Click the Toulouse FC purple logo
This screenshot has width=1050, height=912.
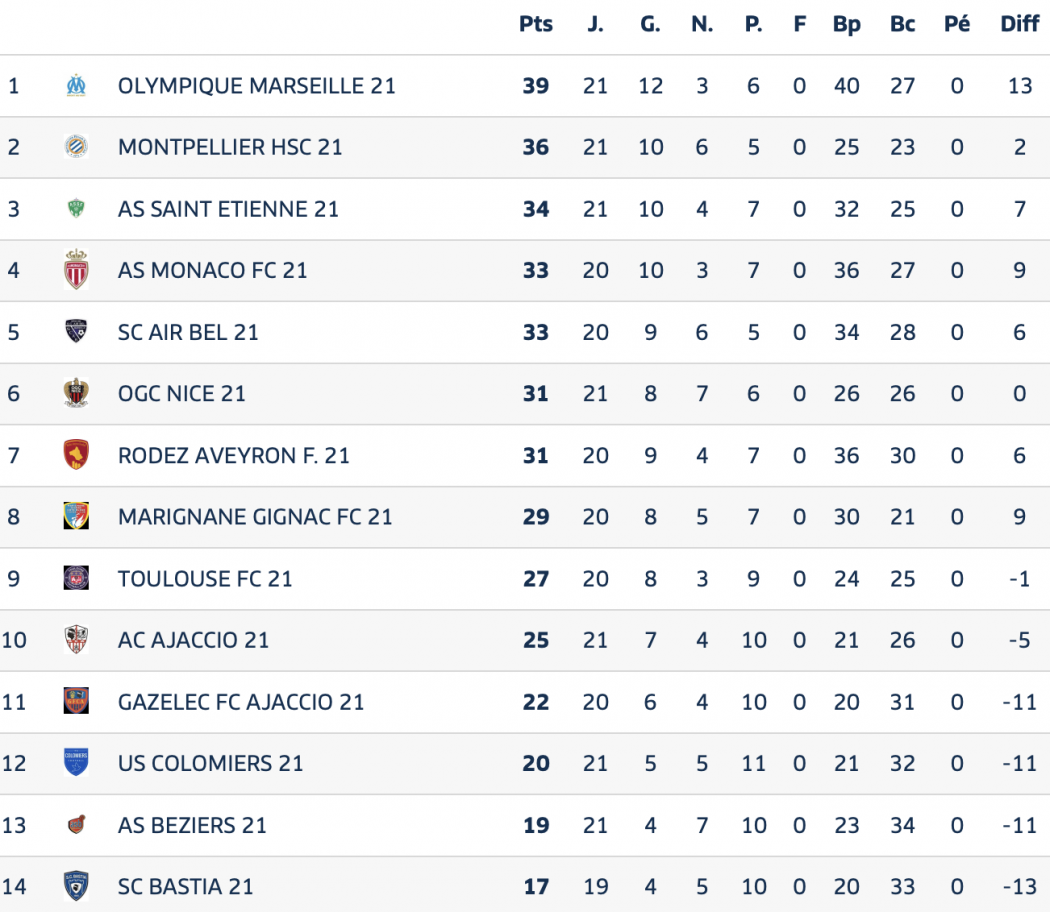click(76, 578)
